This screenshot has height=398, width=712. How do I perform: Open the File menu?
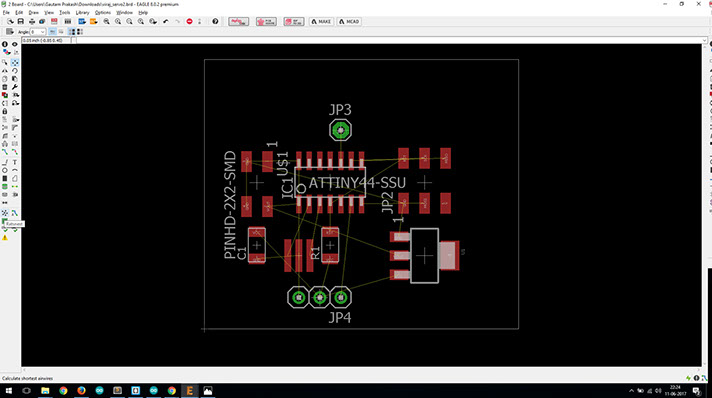6,13
